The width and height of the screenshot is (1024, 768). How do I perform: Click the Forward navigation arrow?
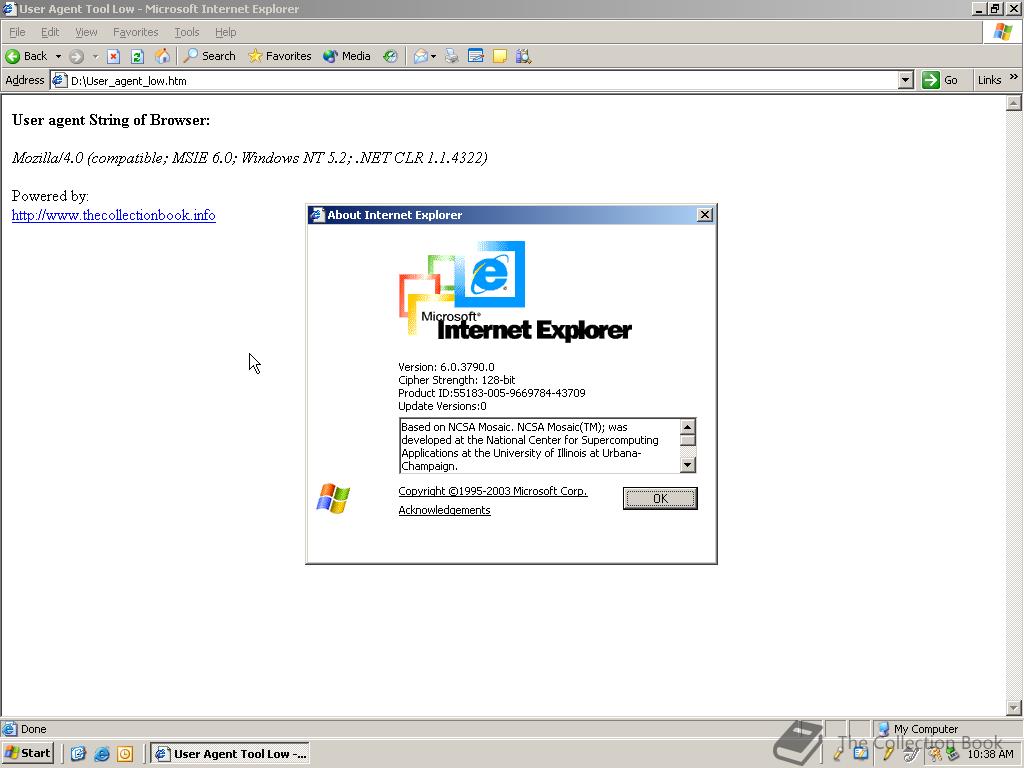pyautogui.click(x=76, y=56)
